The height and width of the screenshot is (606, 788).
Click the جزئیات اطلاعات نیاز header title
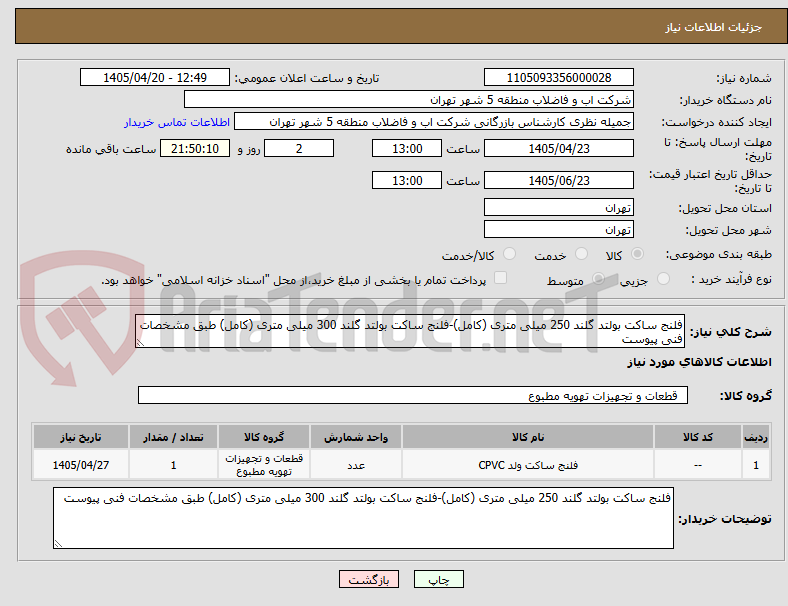(x=714, y=27)
